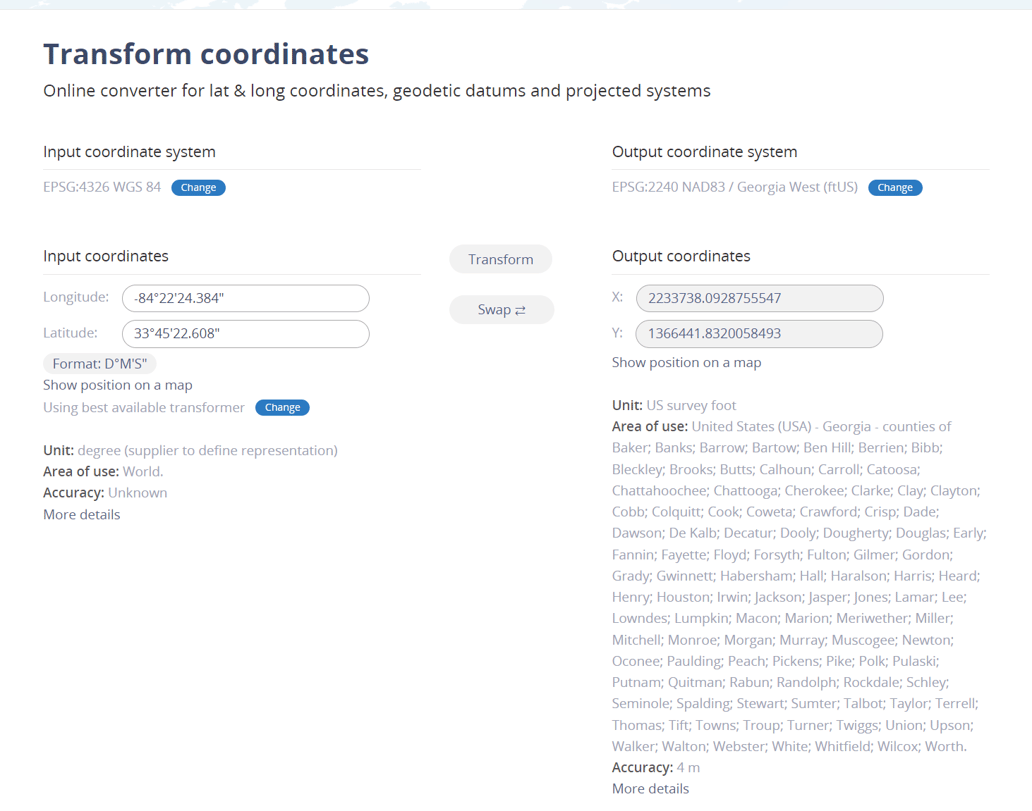The height and width of the screenshot is (811, 1032).
Task: Click the Longitude input field
Action: click(245, 298)
